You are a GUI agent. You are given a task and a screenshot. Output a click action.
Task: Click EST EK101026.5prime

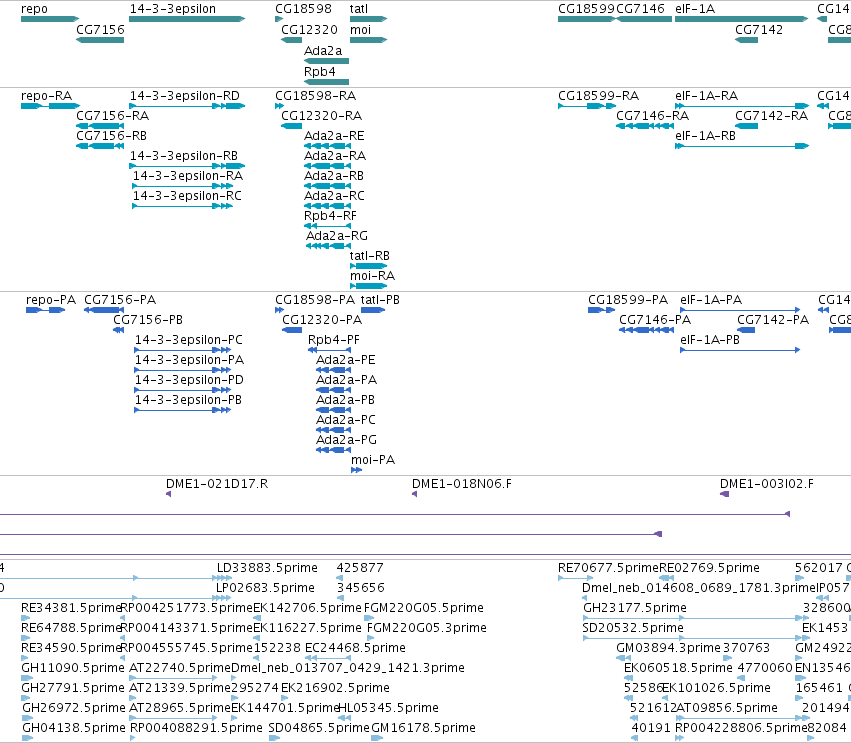(716, 688)
